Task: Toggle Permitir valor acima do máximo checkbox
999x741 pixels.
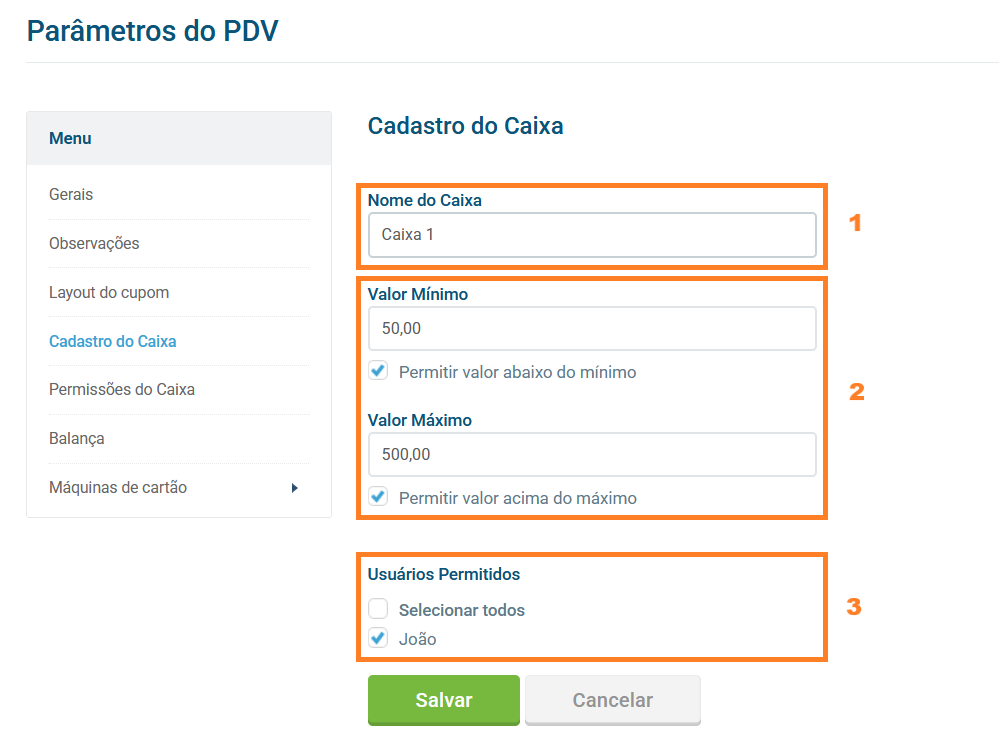Action: click(x=378, y=496)
